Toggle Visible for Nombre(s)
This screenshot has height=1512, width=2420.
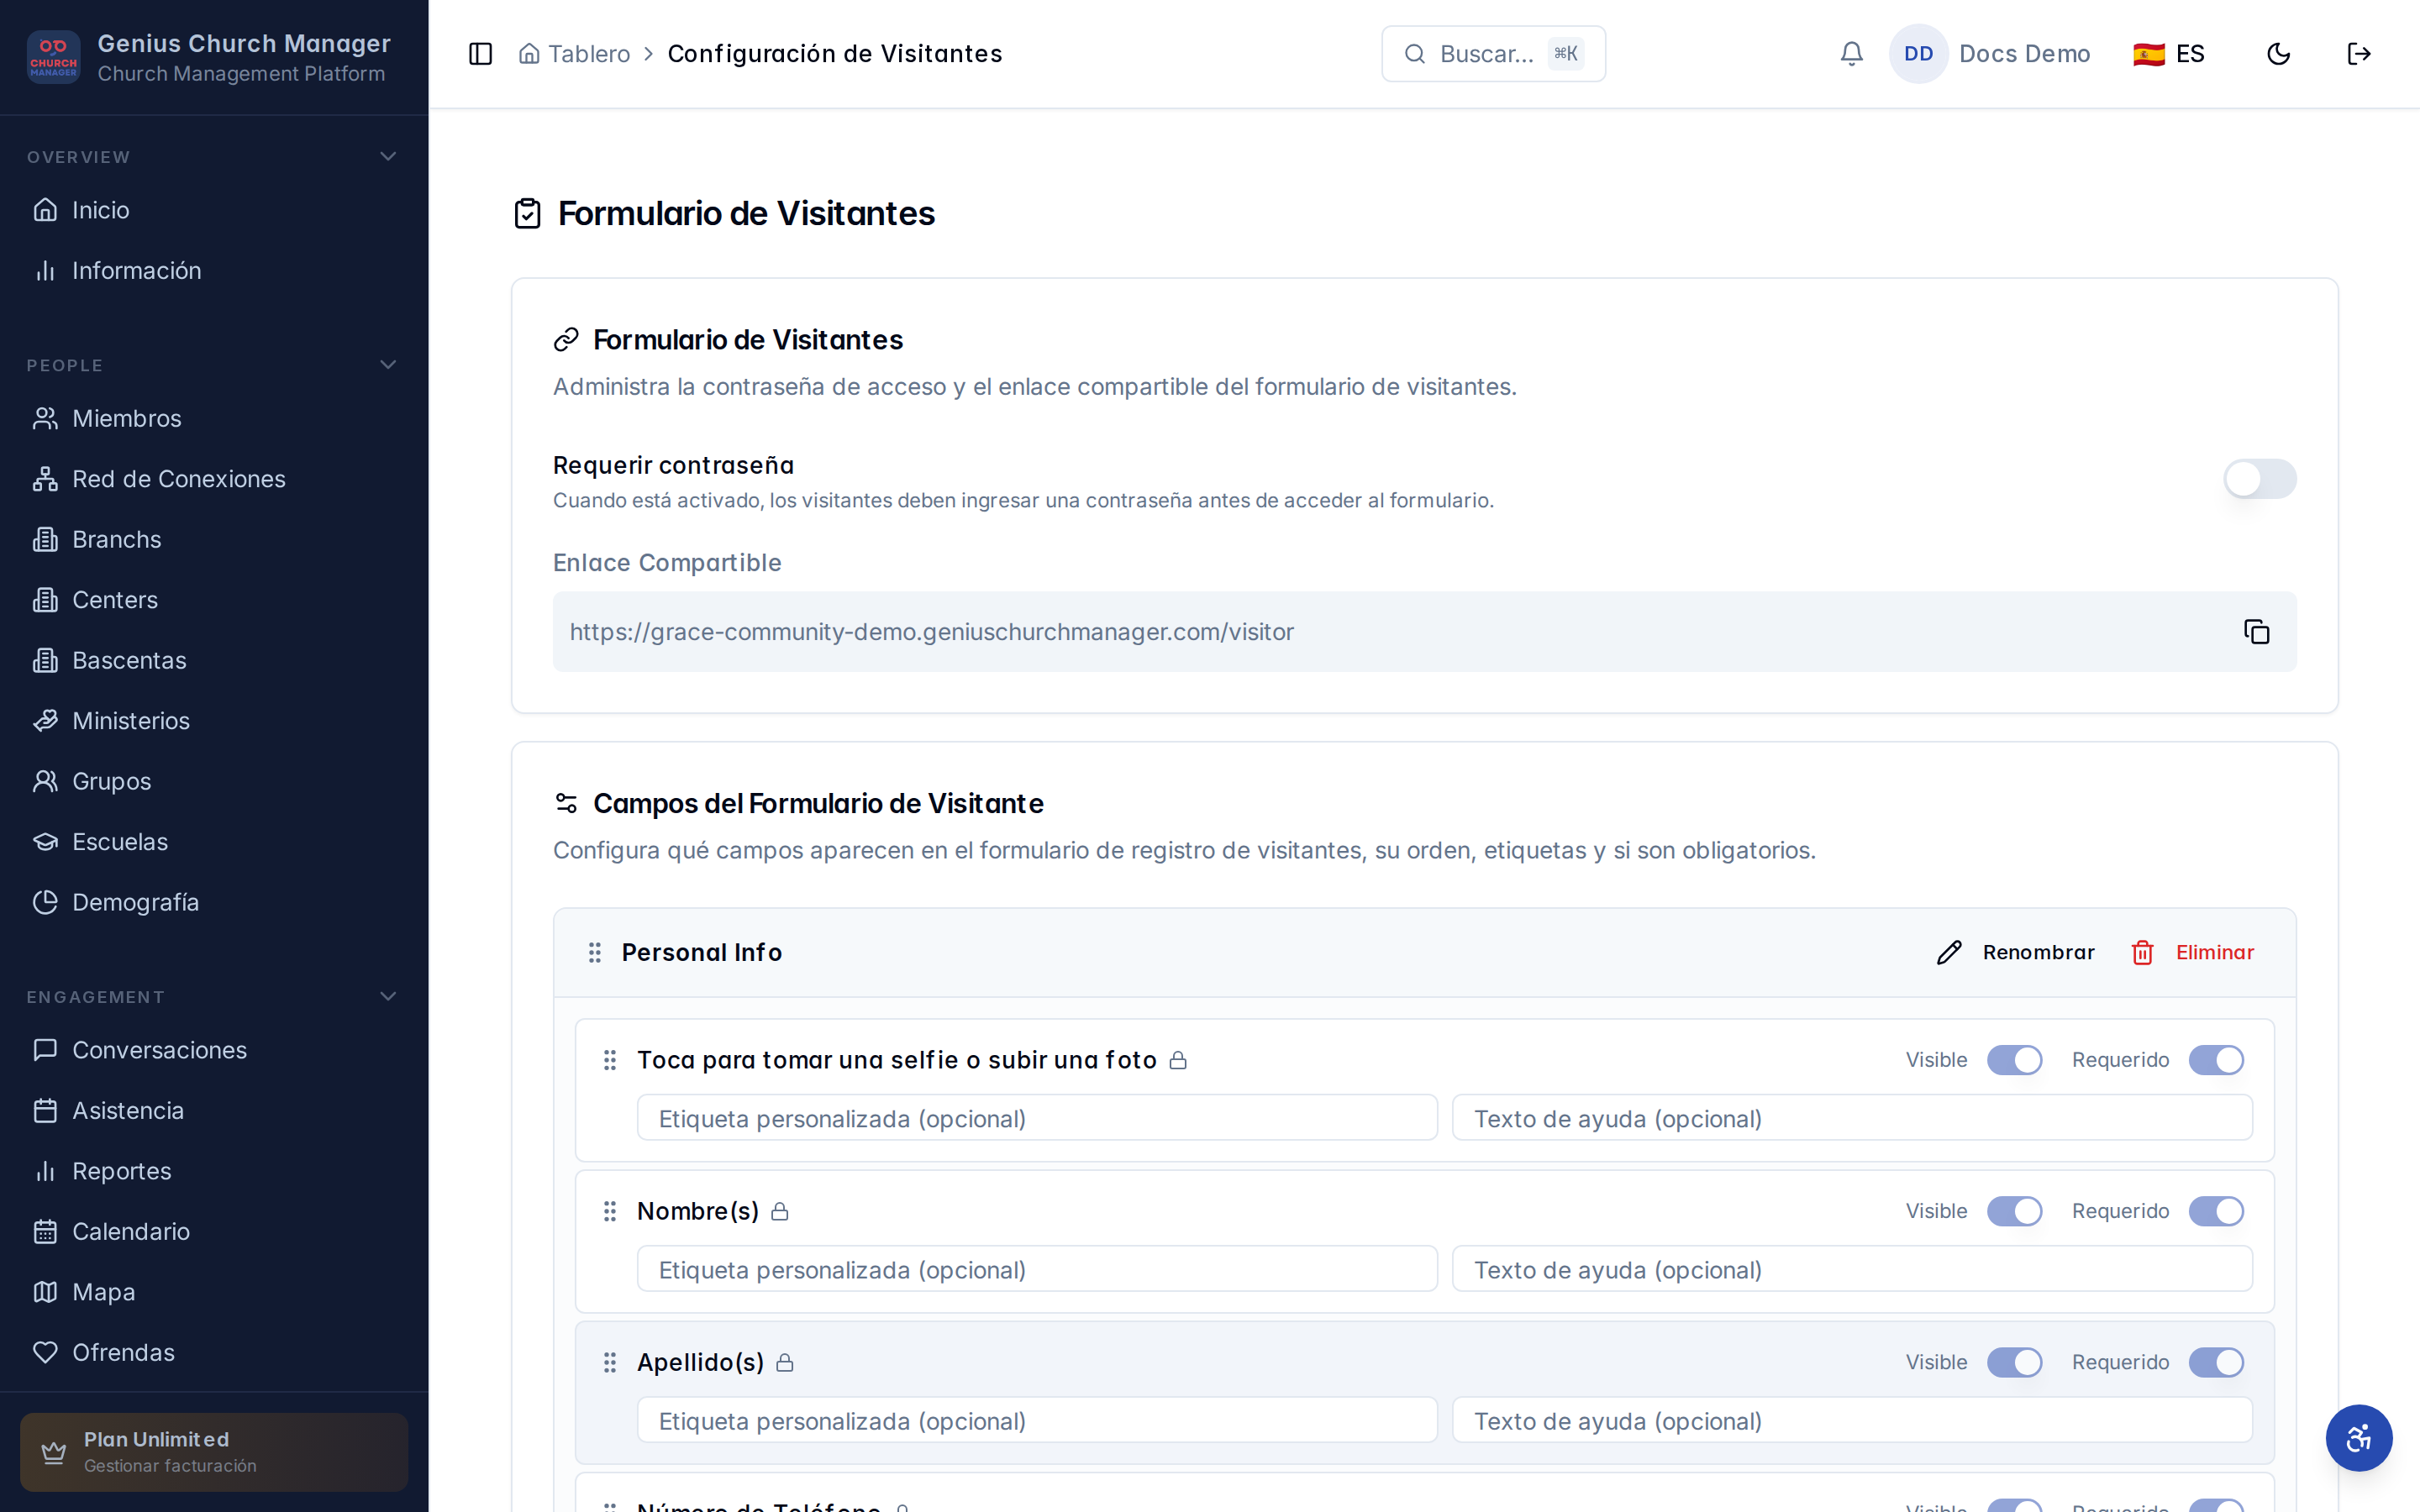coord(2014,1211)
